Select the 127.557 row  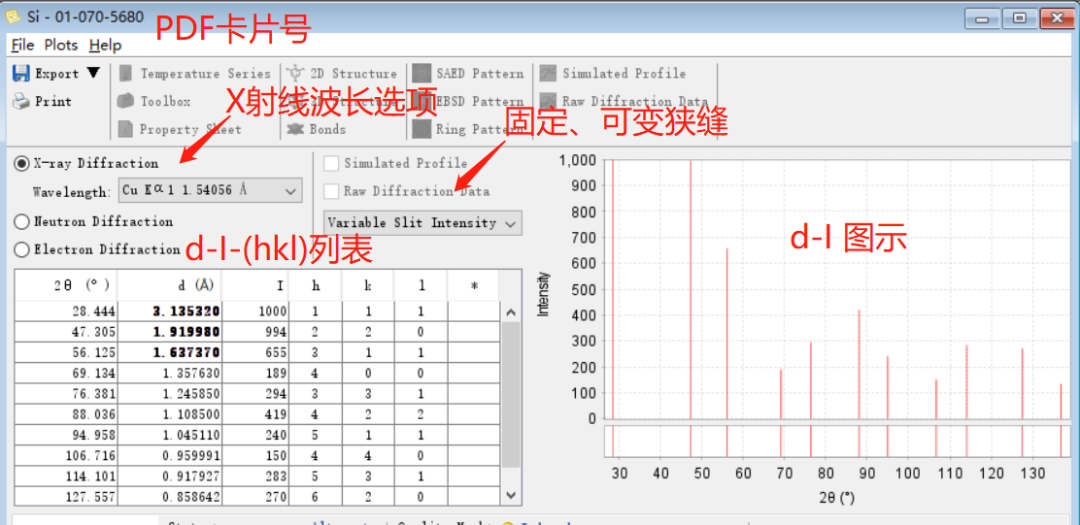257,497
